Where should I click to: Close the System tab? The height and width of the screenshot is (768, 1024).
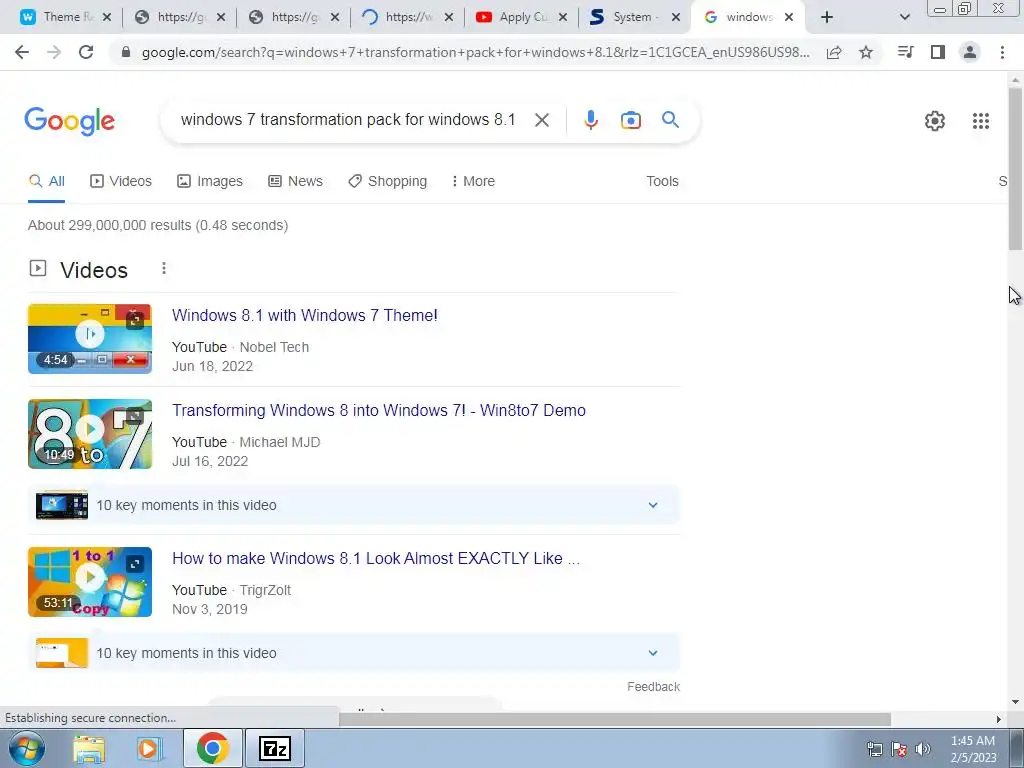(677, 17)
